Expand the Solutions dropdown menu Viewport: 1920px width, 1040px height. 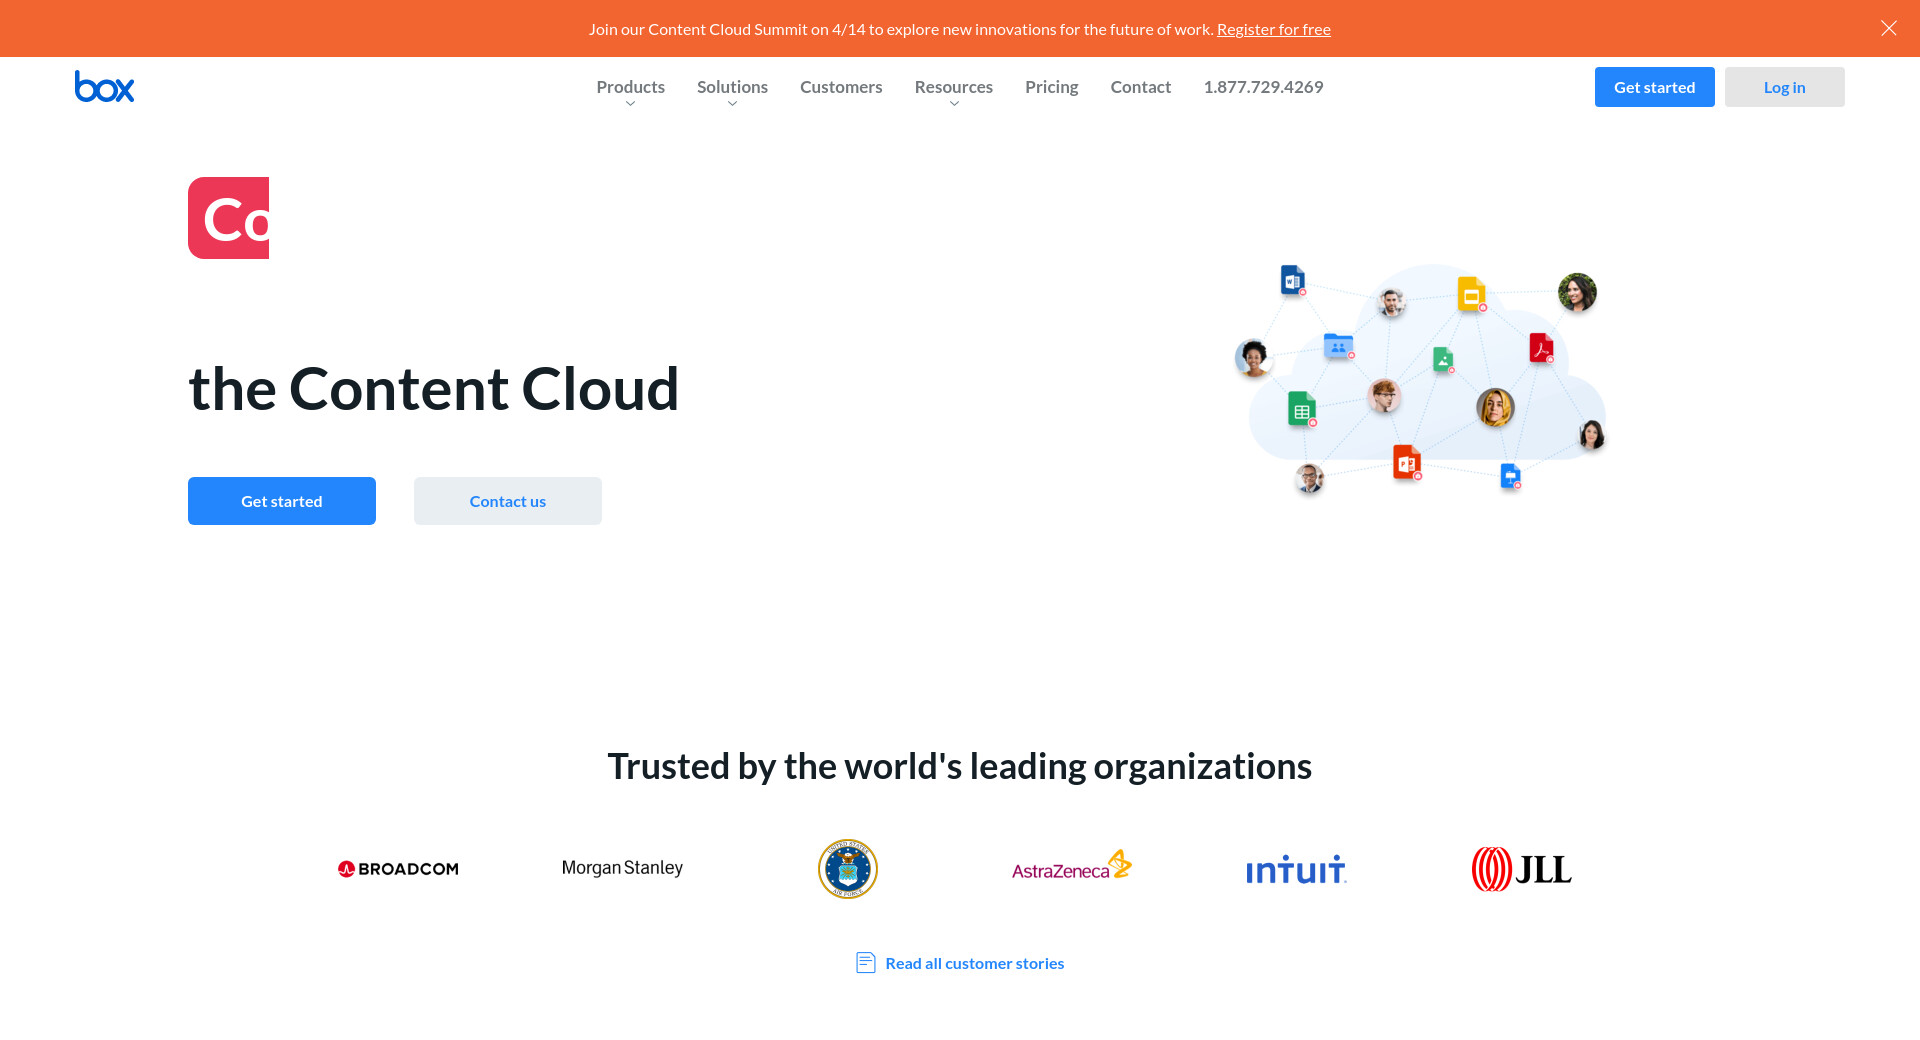click(x=732, y=88)
